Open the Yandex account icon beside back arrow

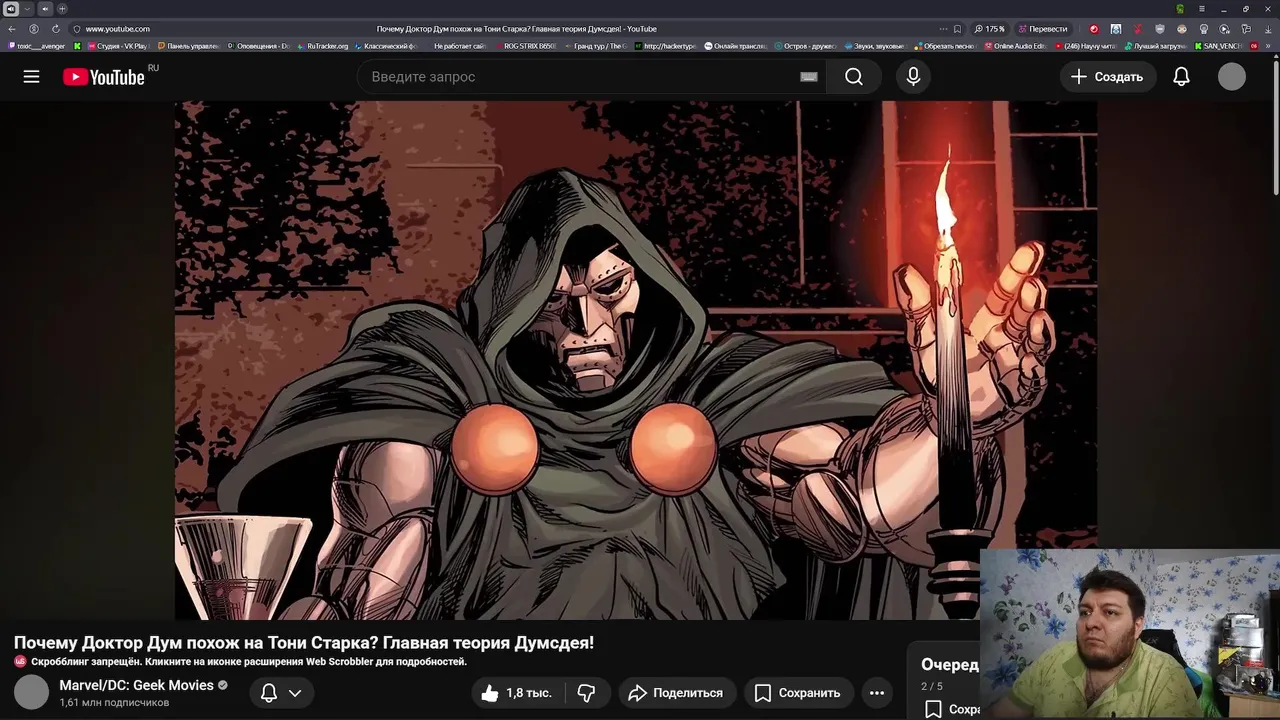[x=34, y=29]
